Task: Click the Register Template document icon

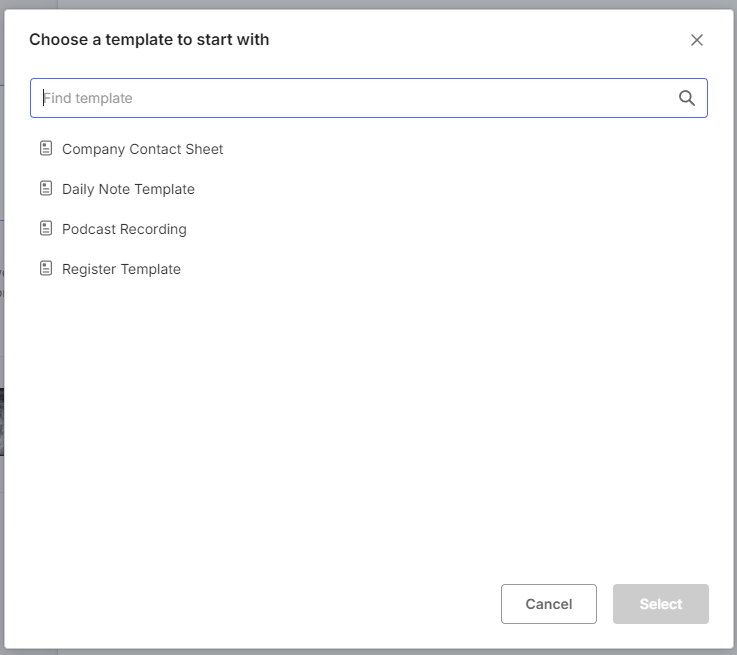Action: [46, 269]
